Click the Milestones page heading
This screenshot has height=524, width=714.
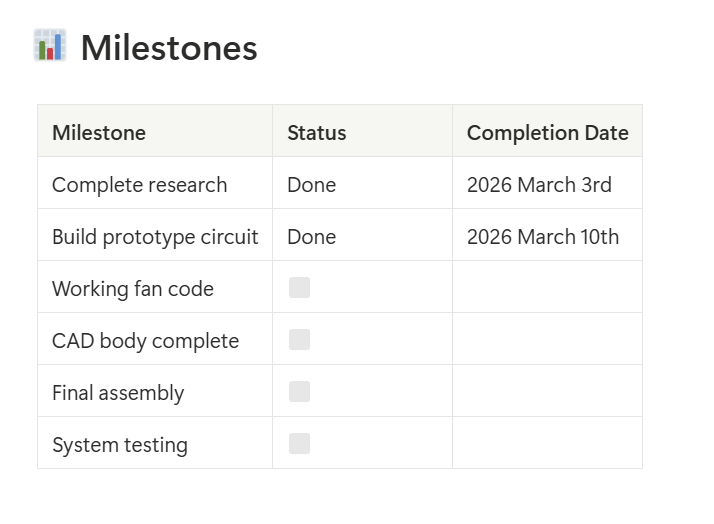pyautogui.click(x=169, y=48)
